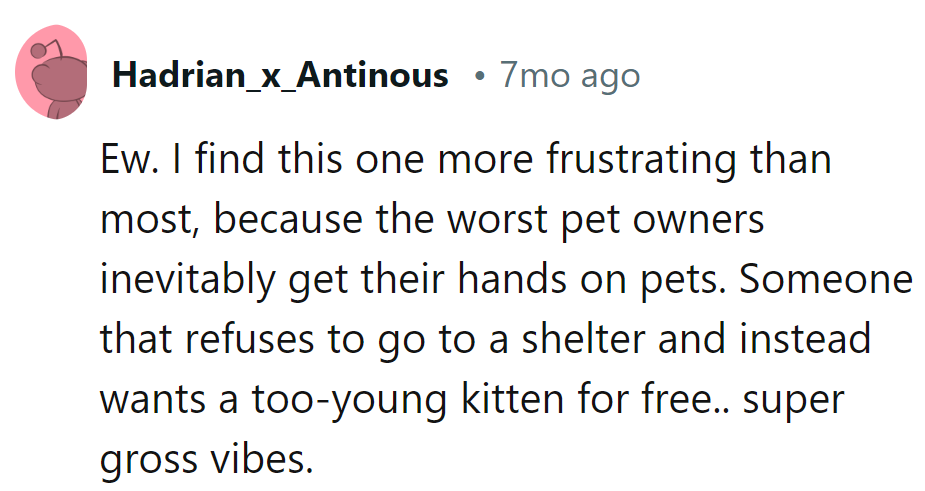Click the word 'inevitably' in the comment
This screenshot has width=925, height=491.
click(187, 280)
